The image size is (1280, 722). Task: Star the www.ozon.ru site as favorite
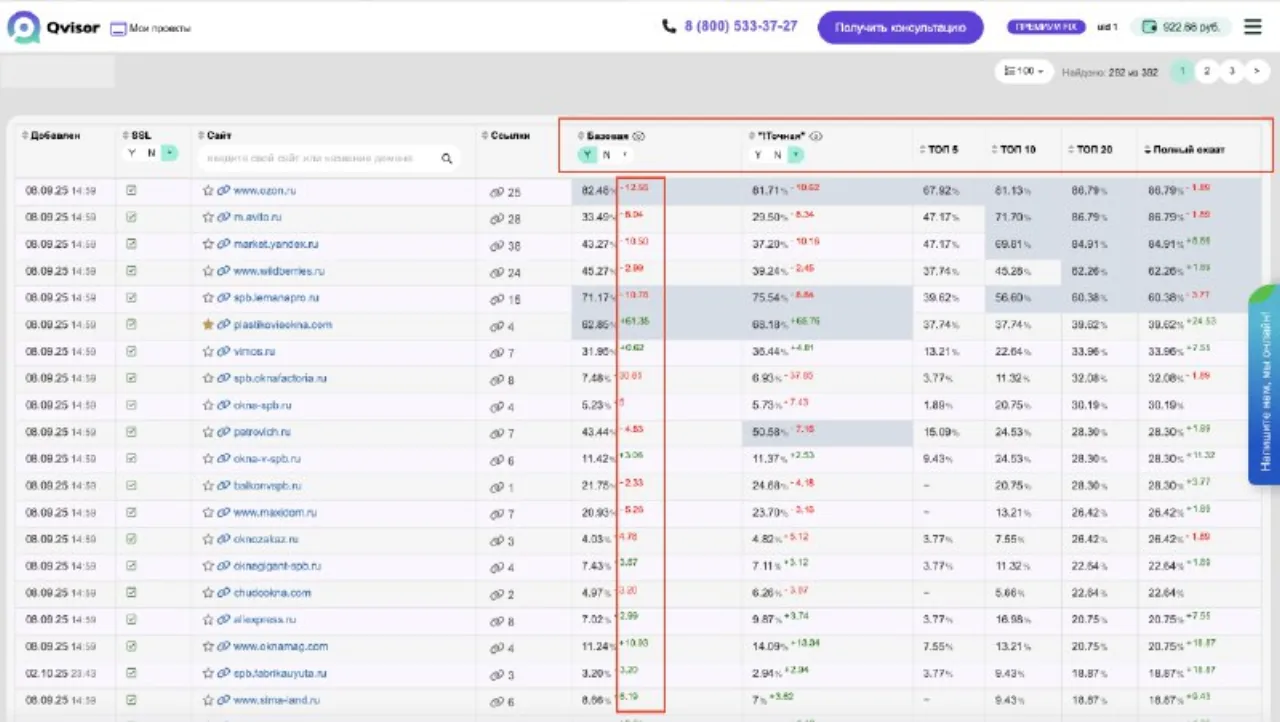[x=208, y=190]
